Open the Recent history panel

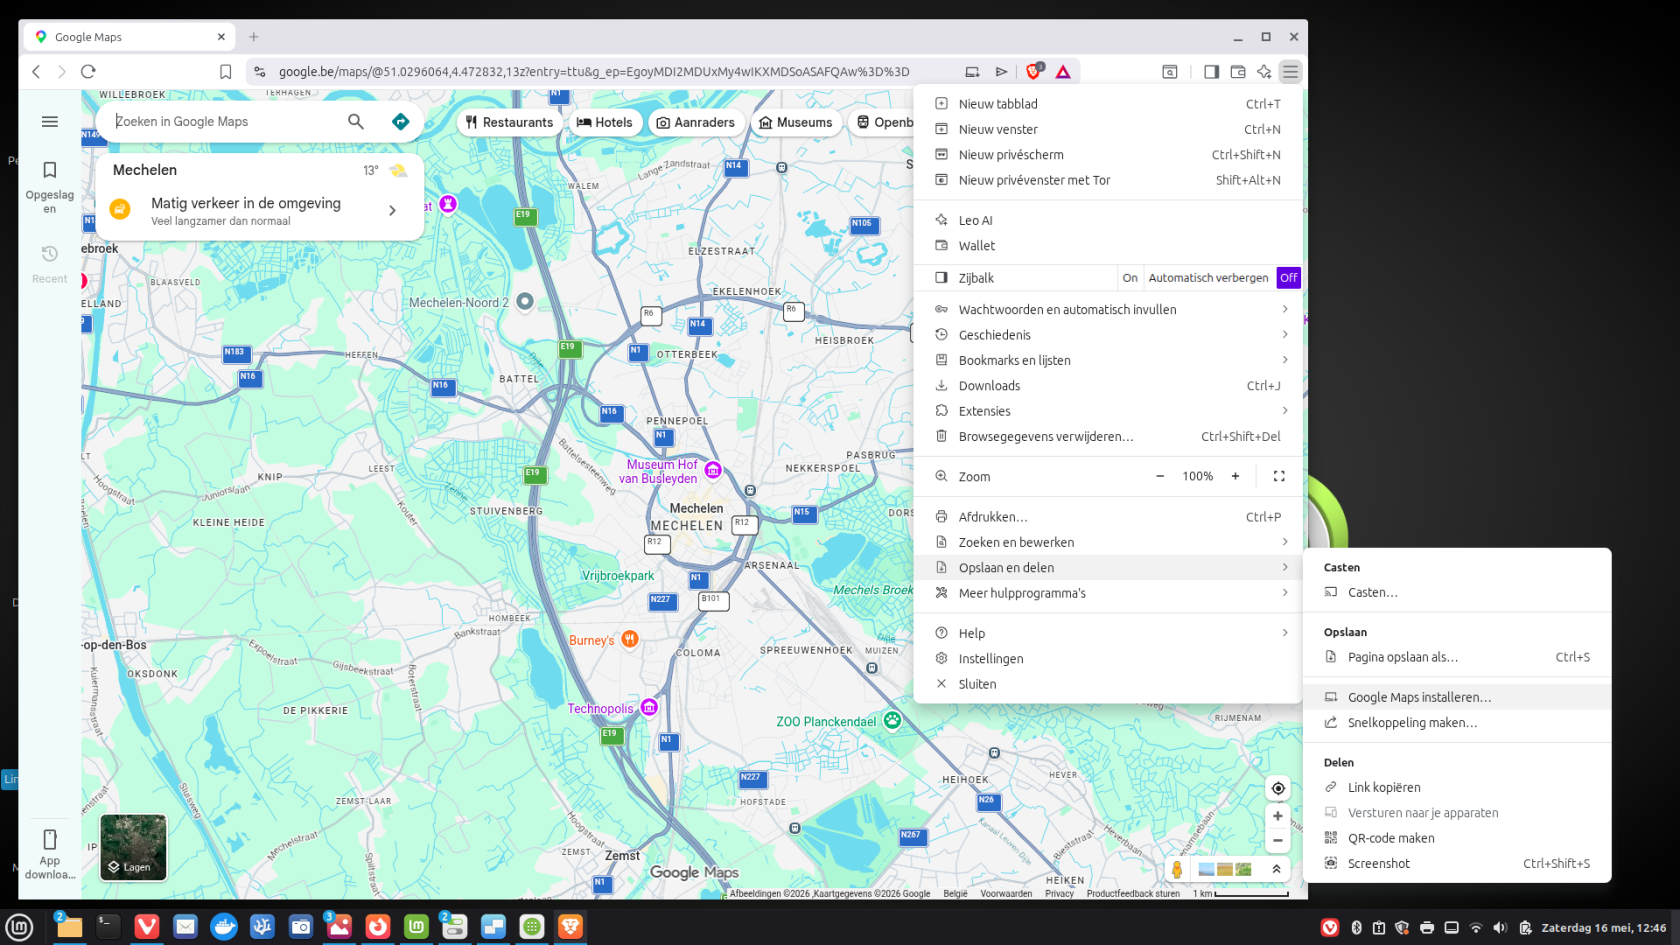coord(50,264)
